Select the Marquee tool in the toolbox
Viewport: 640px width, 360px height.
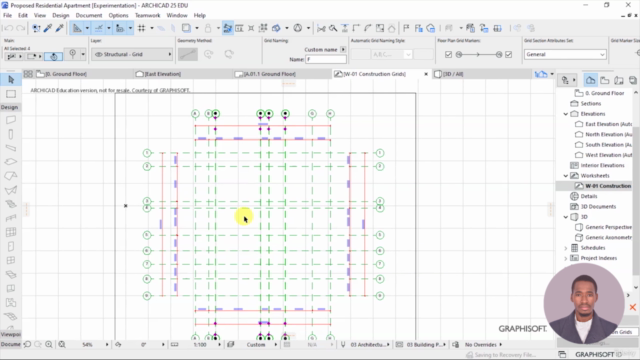pyautogui.click(x=11, y=94)
